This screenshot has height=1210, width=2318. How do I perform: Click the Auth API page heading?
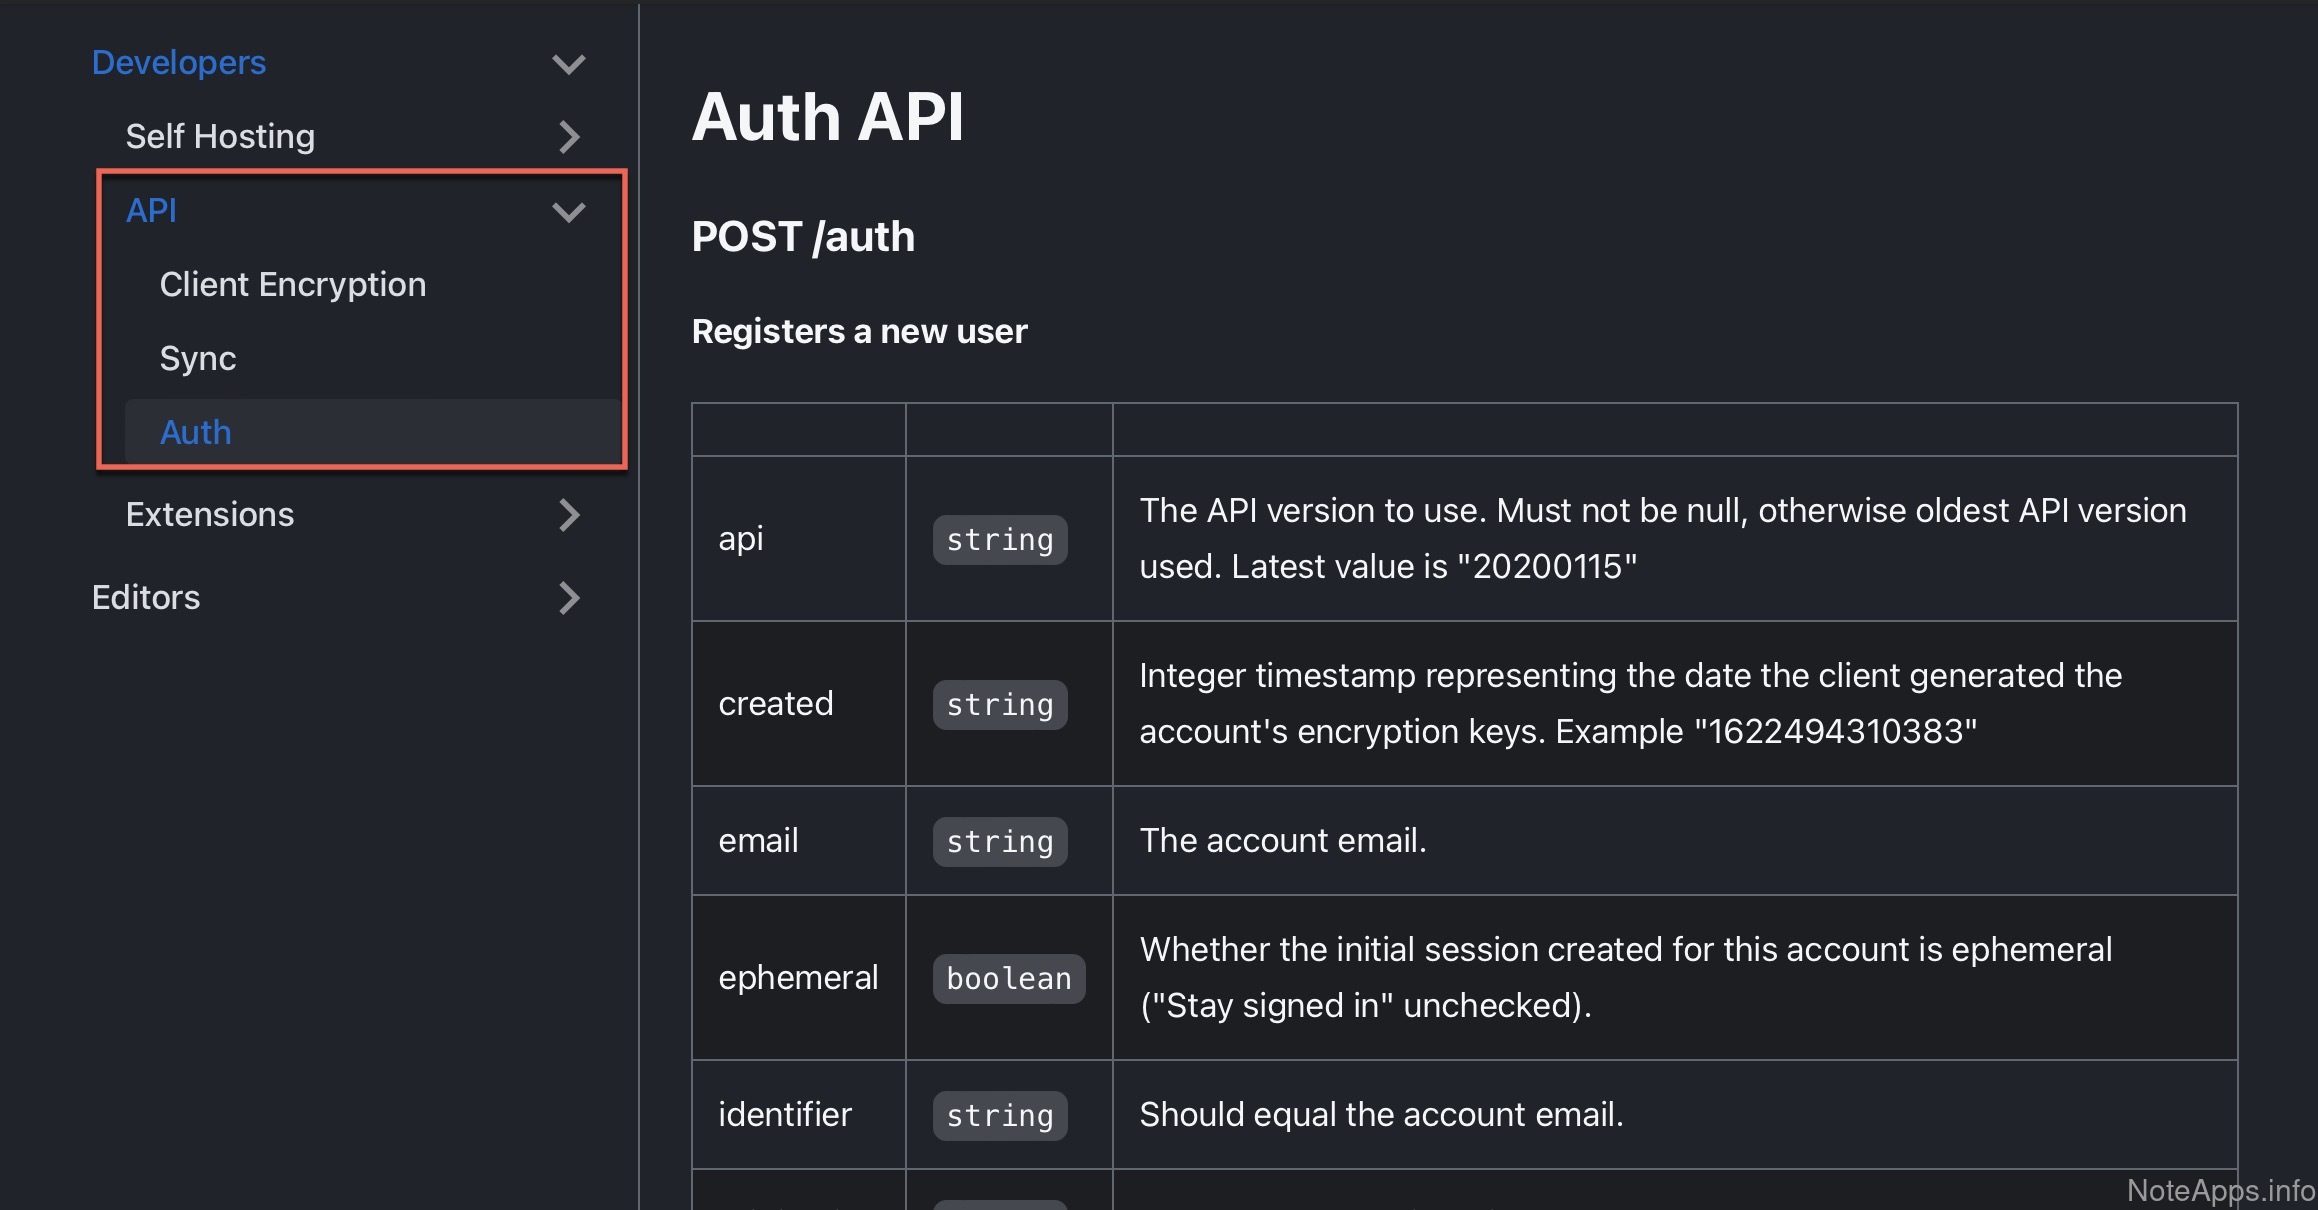827,117
